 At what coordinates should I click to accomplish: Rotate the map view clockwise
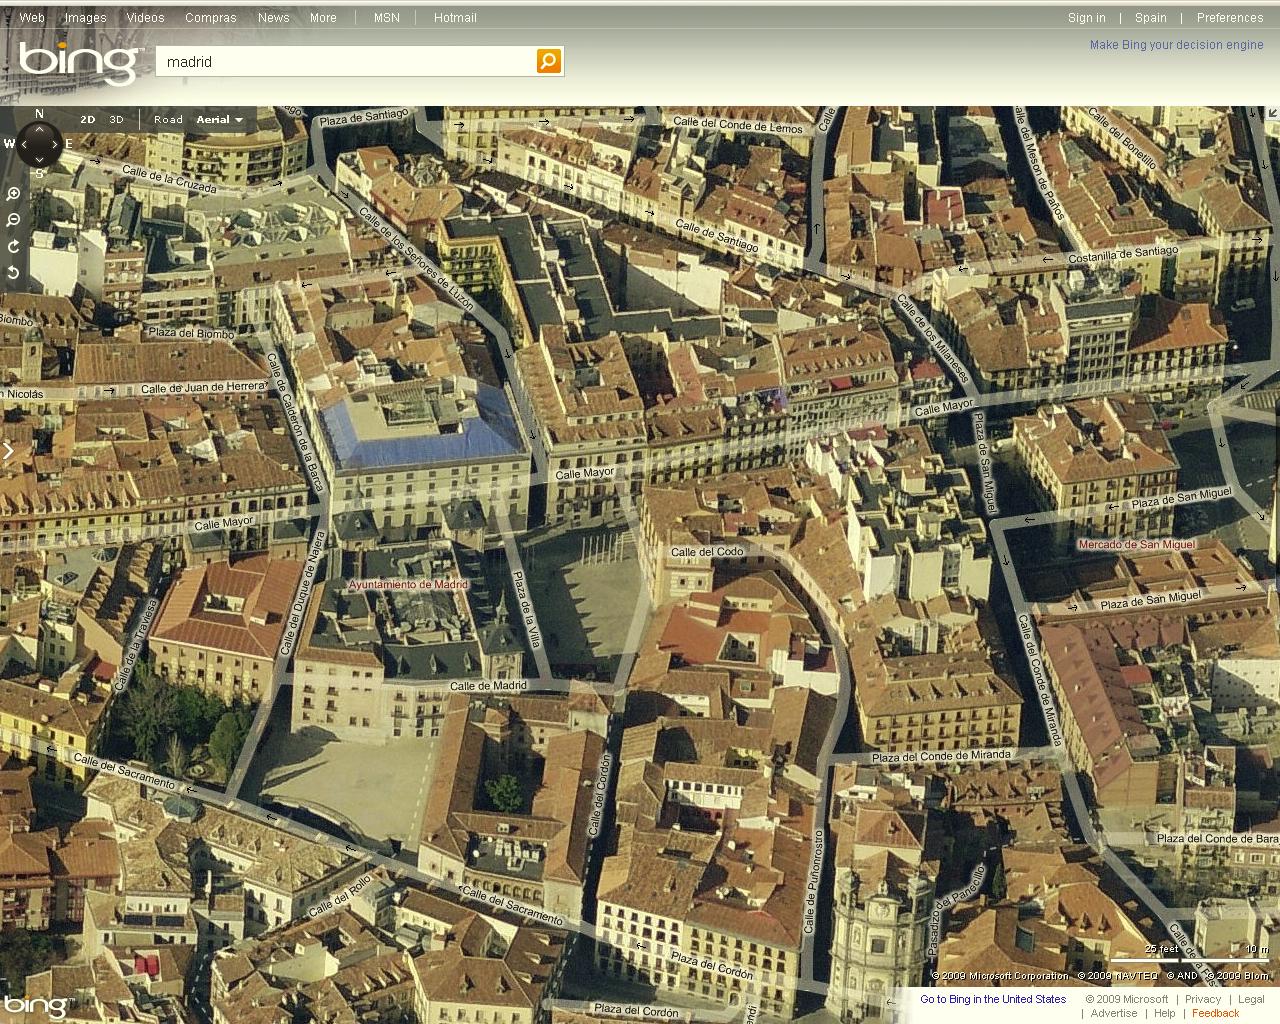pyautogui.click(x=13, y=246)
